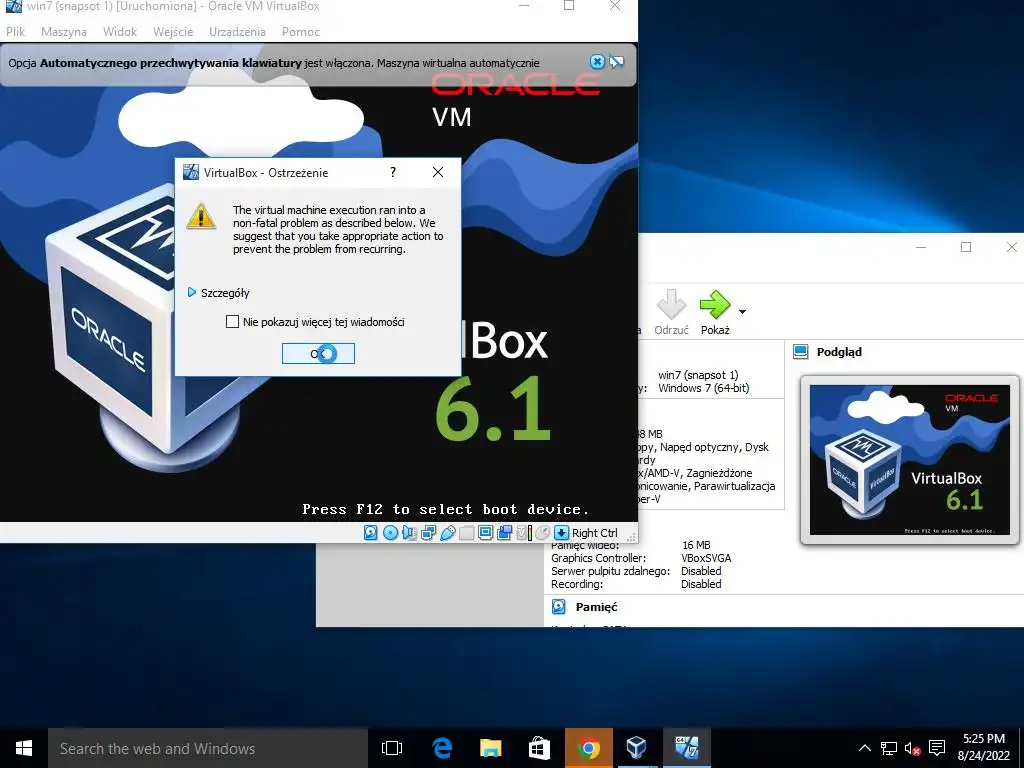This screenshot has width=1024, height=768.
Task: Click the keyboard capture arrow icon
Action: pos(561,533)
